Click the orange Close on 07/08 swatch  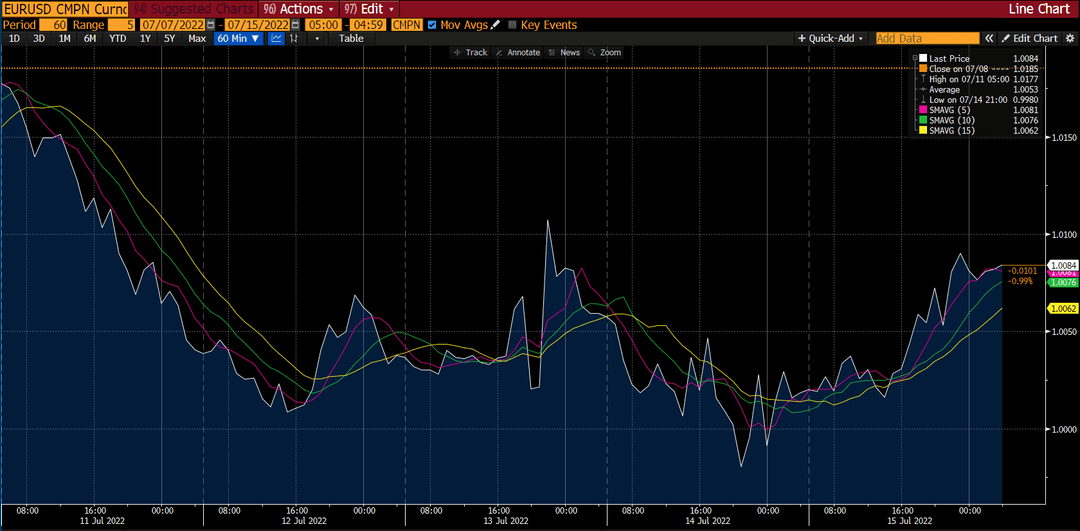coord(923,69)
